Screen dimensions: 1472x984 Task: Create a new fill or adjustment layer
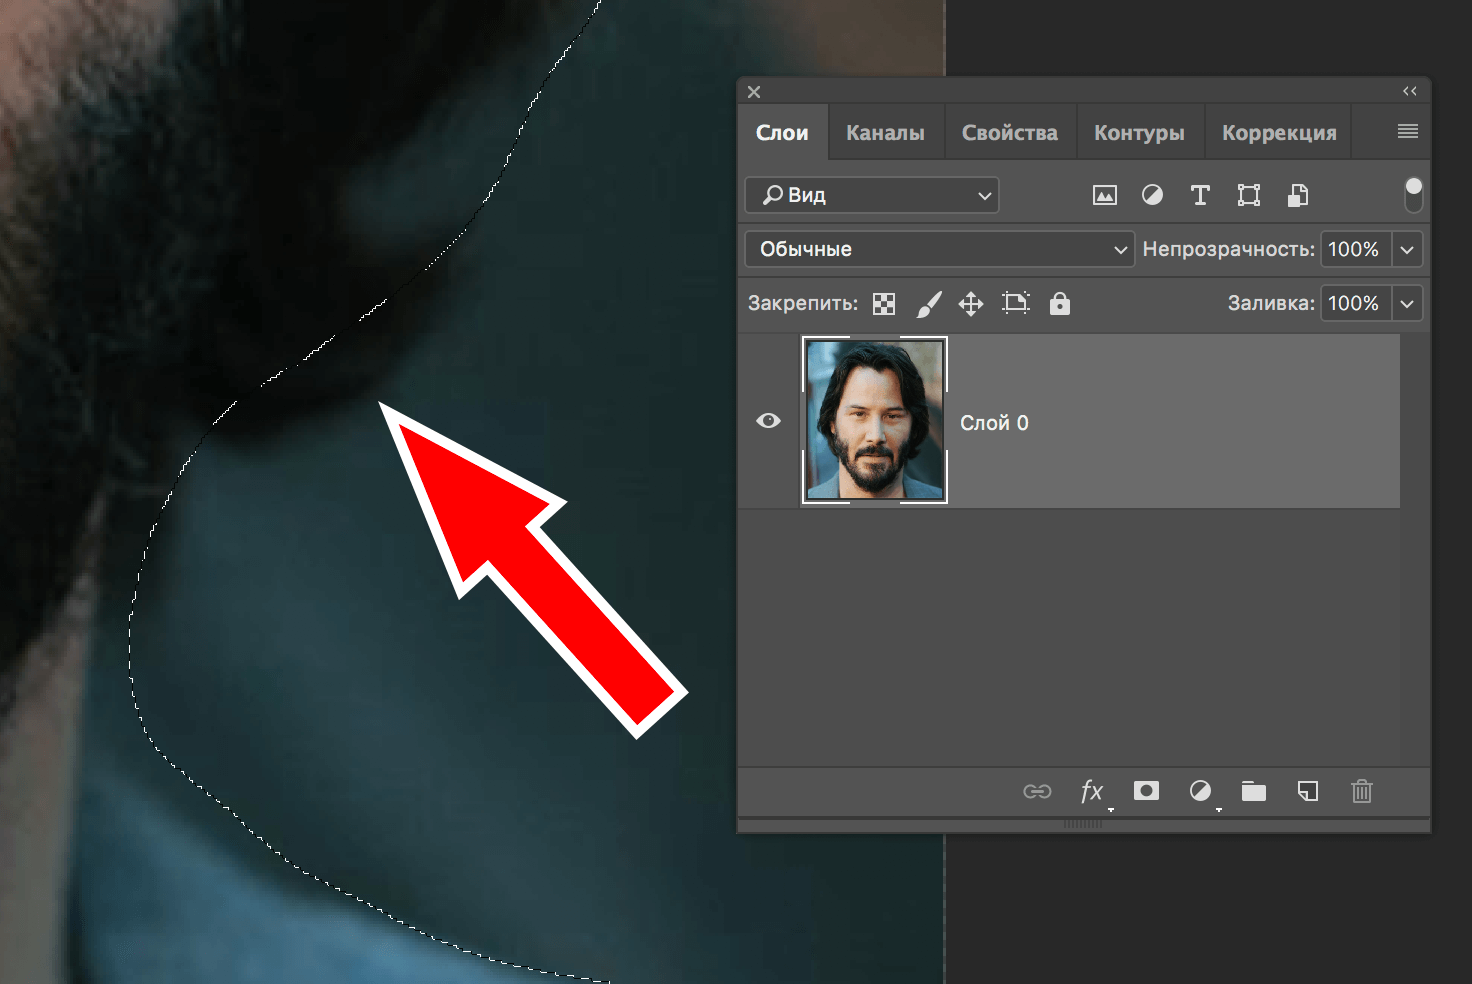coord(1200,791)
